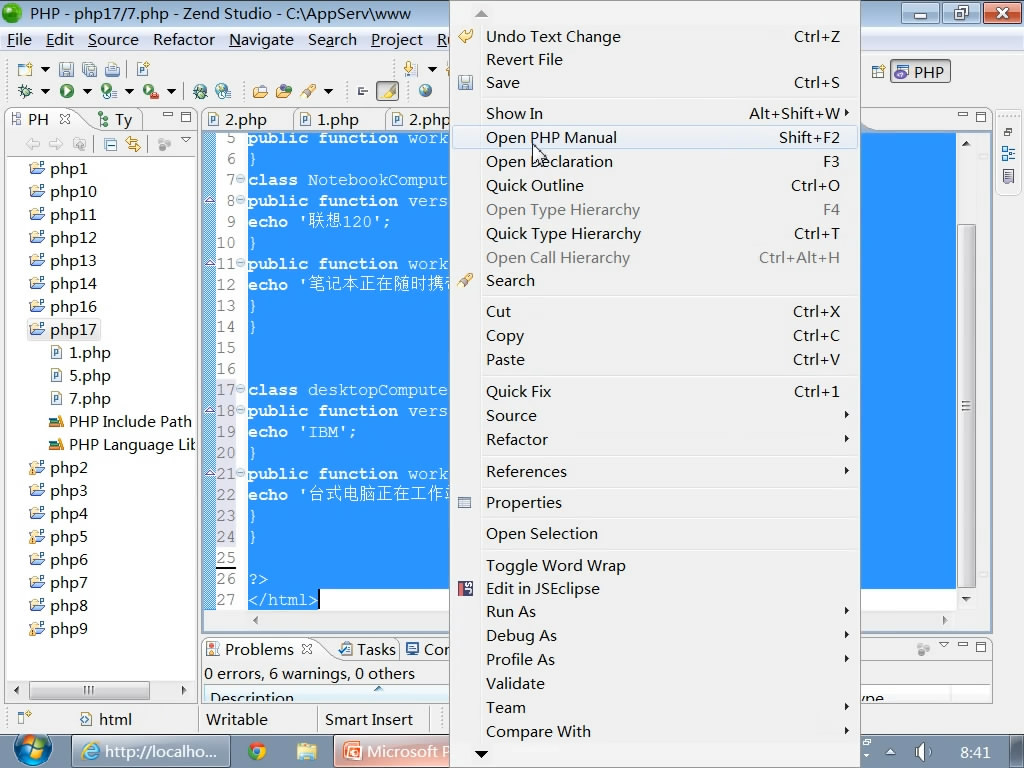Open the Run configurations dropdown arrow

coord(87,91)
